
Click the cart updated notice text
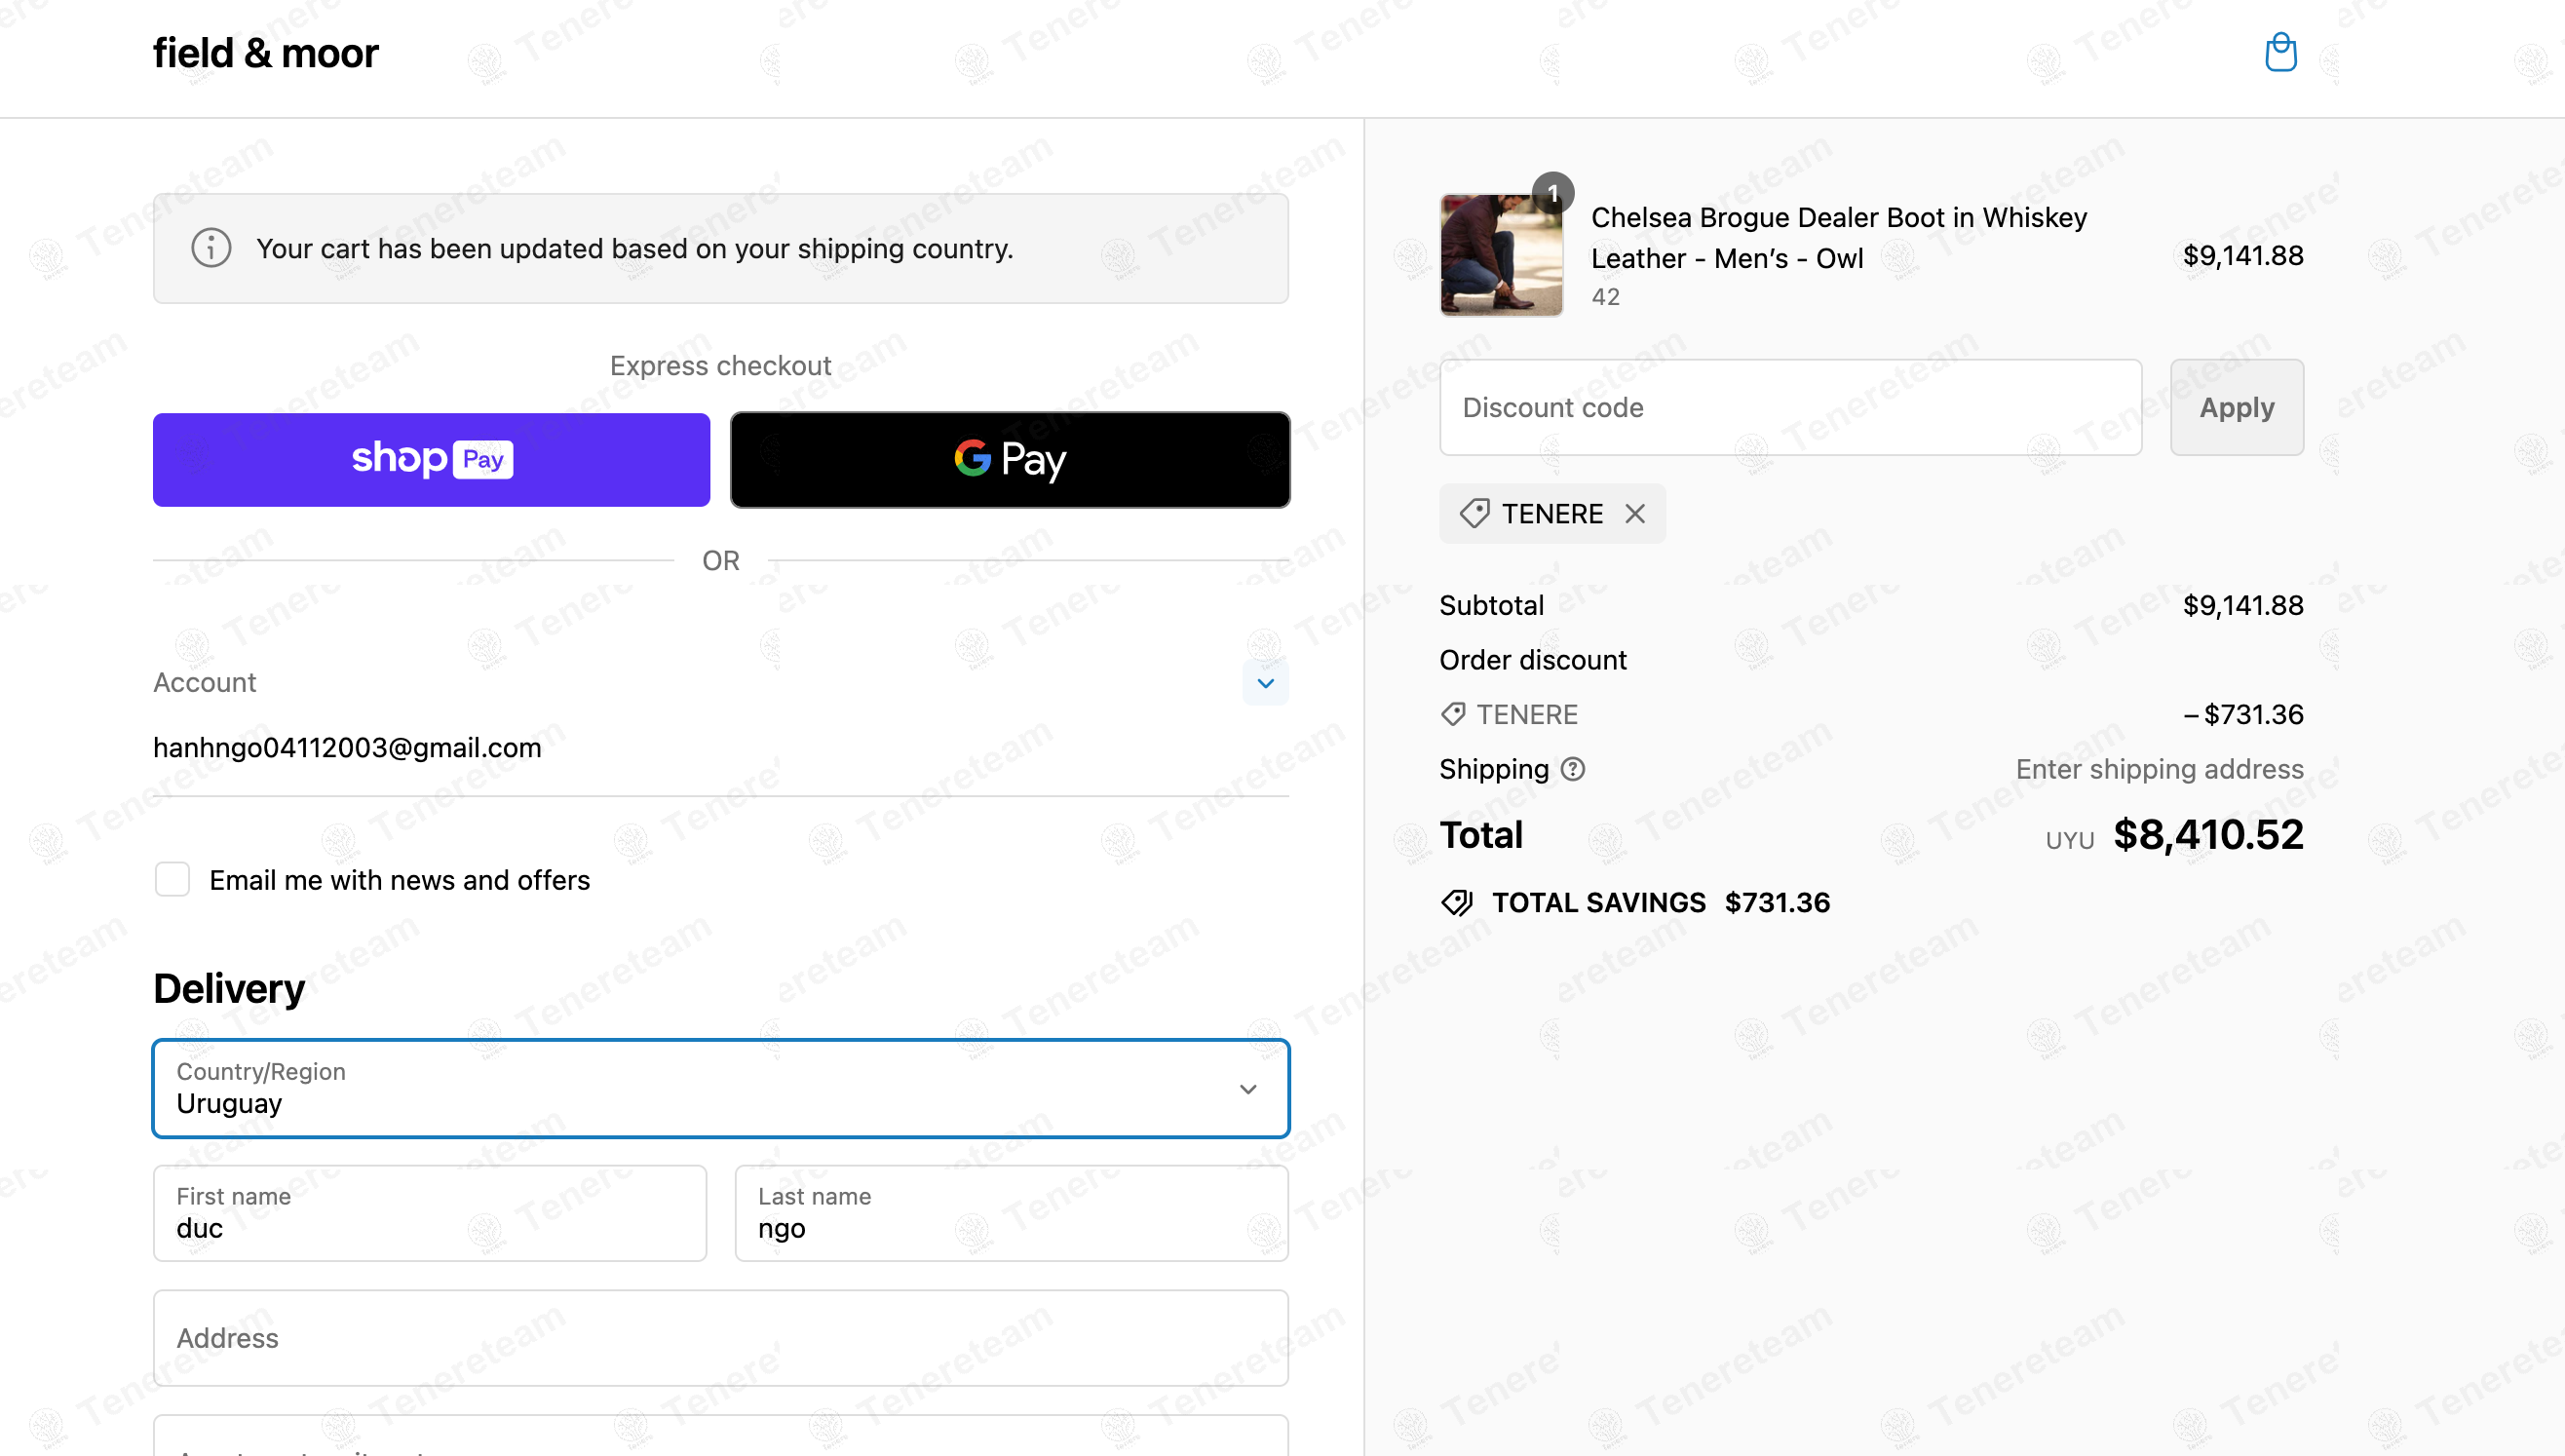(x=635, y=249)
